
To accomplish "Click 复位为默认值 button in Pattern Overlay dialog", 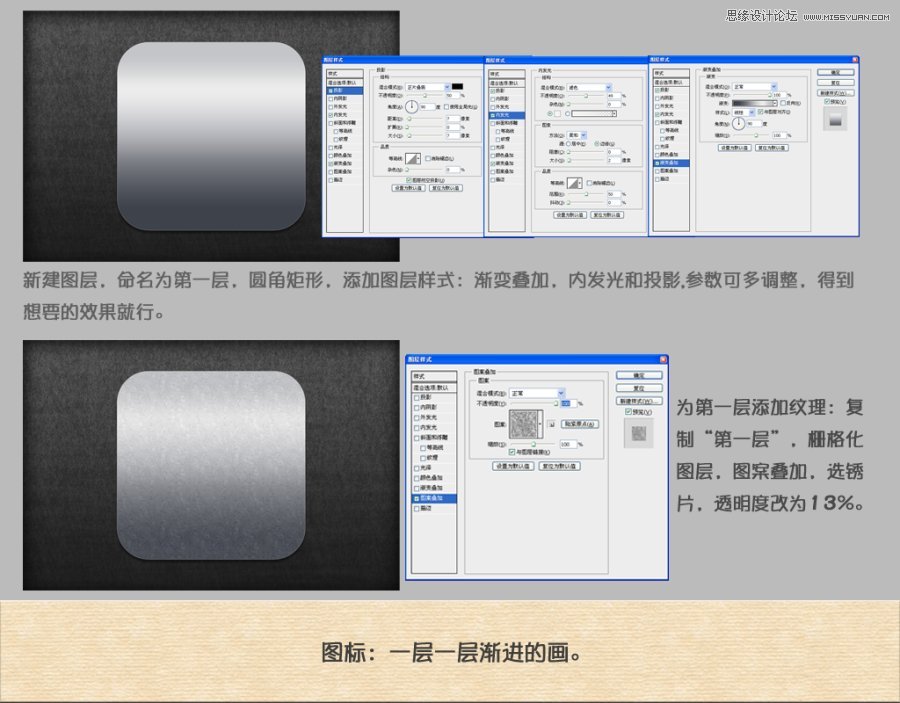I will coord(560,466).
